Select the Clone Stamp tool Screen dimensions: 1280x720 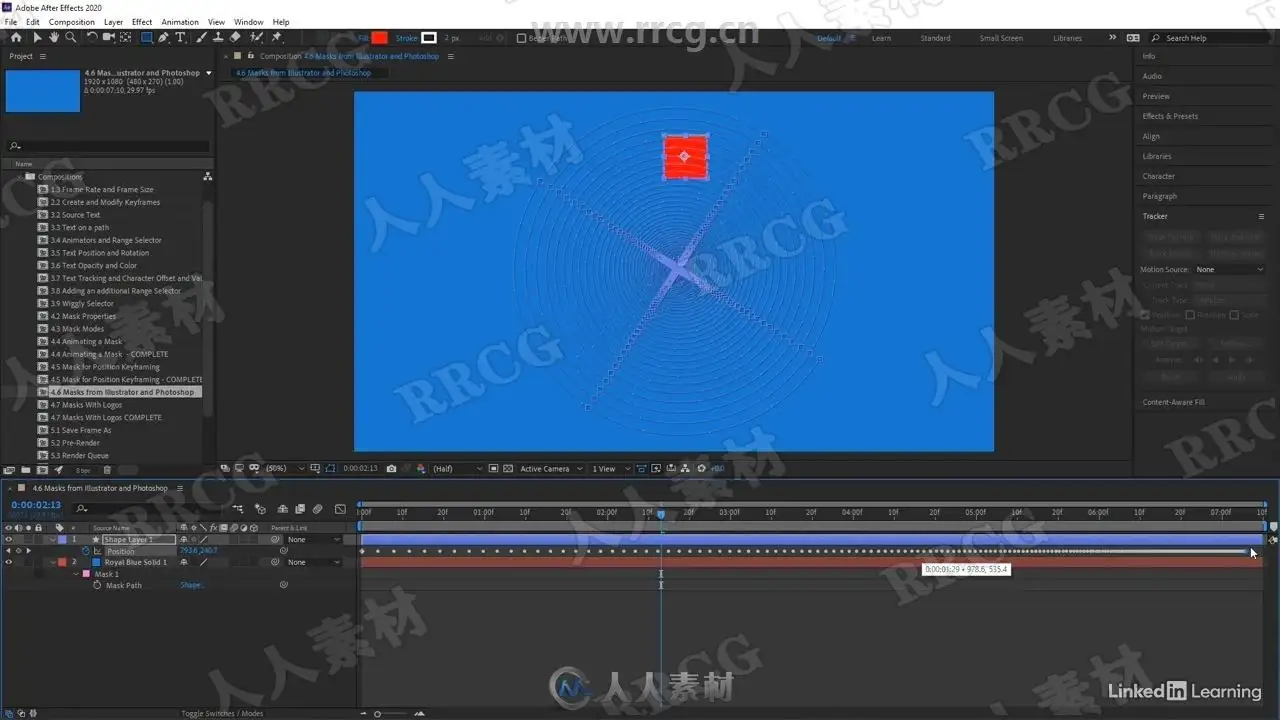pyautogui.click(x=218, y=38)
